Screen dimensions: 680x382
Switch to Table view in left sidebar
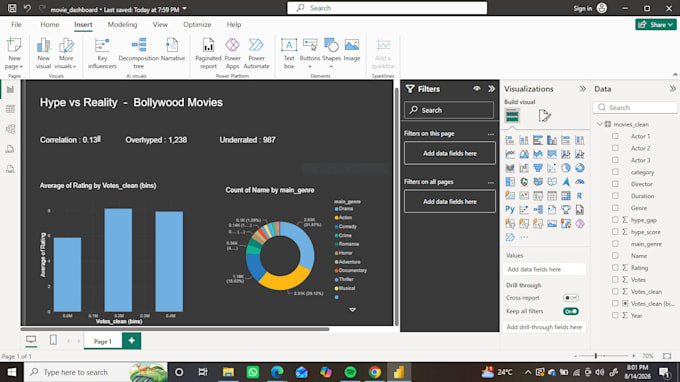(10, 109)
